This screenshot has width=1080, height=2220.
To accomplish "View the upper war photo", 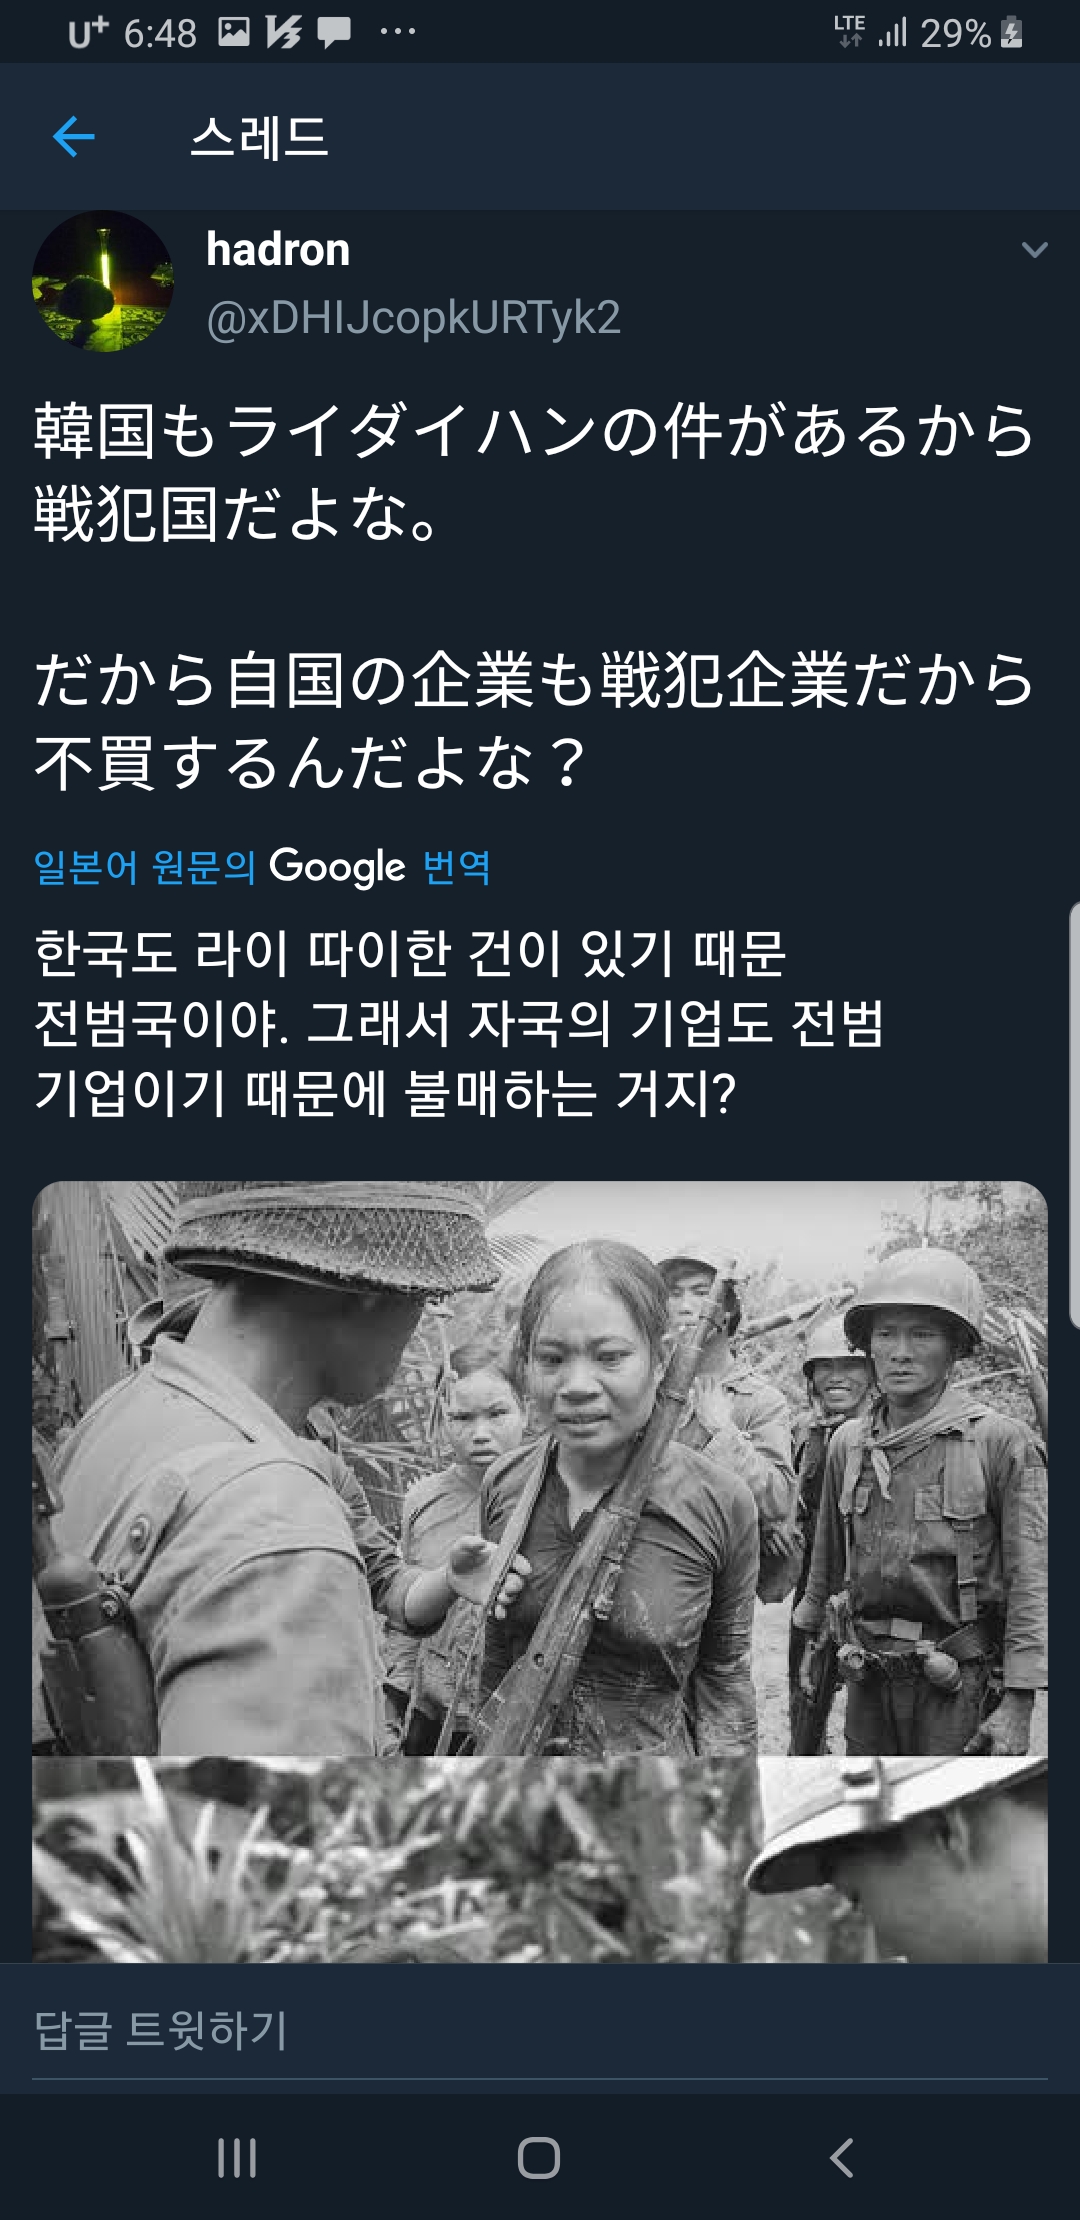I will [x=540, y=1468].
